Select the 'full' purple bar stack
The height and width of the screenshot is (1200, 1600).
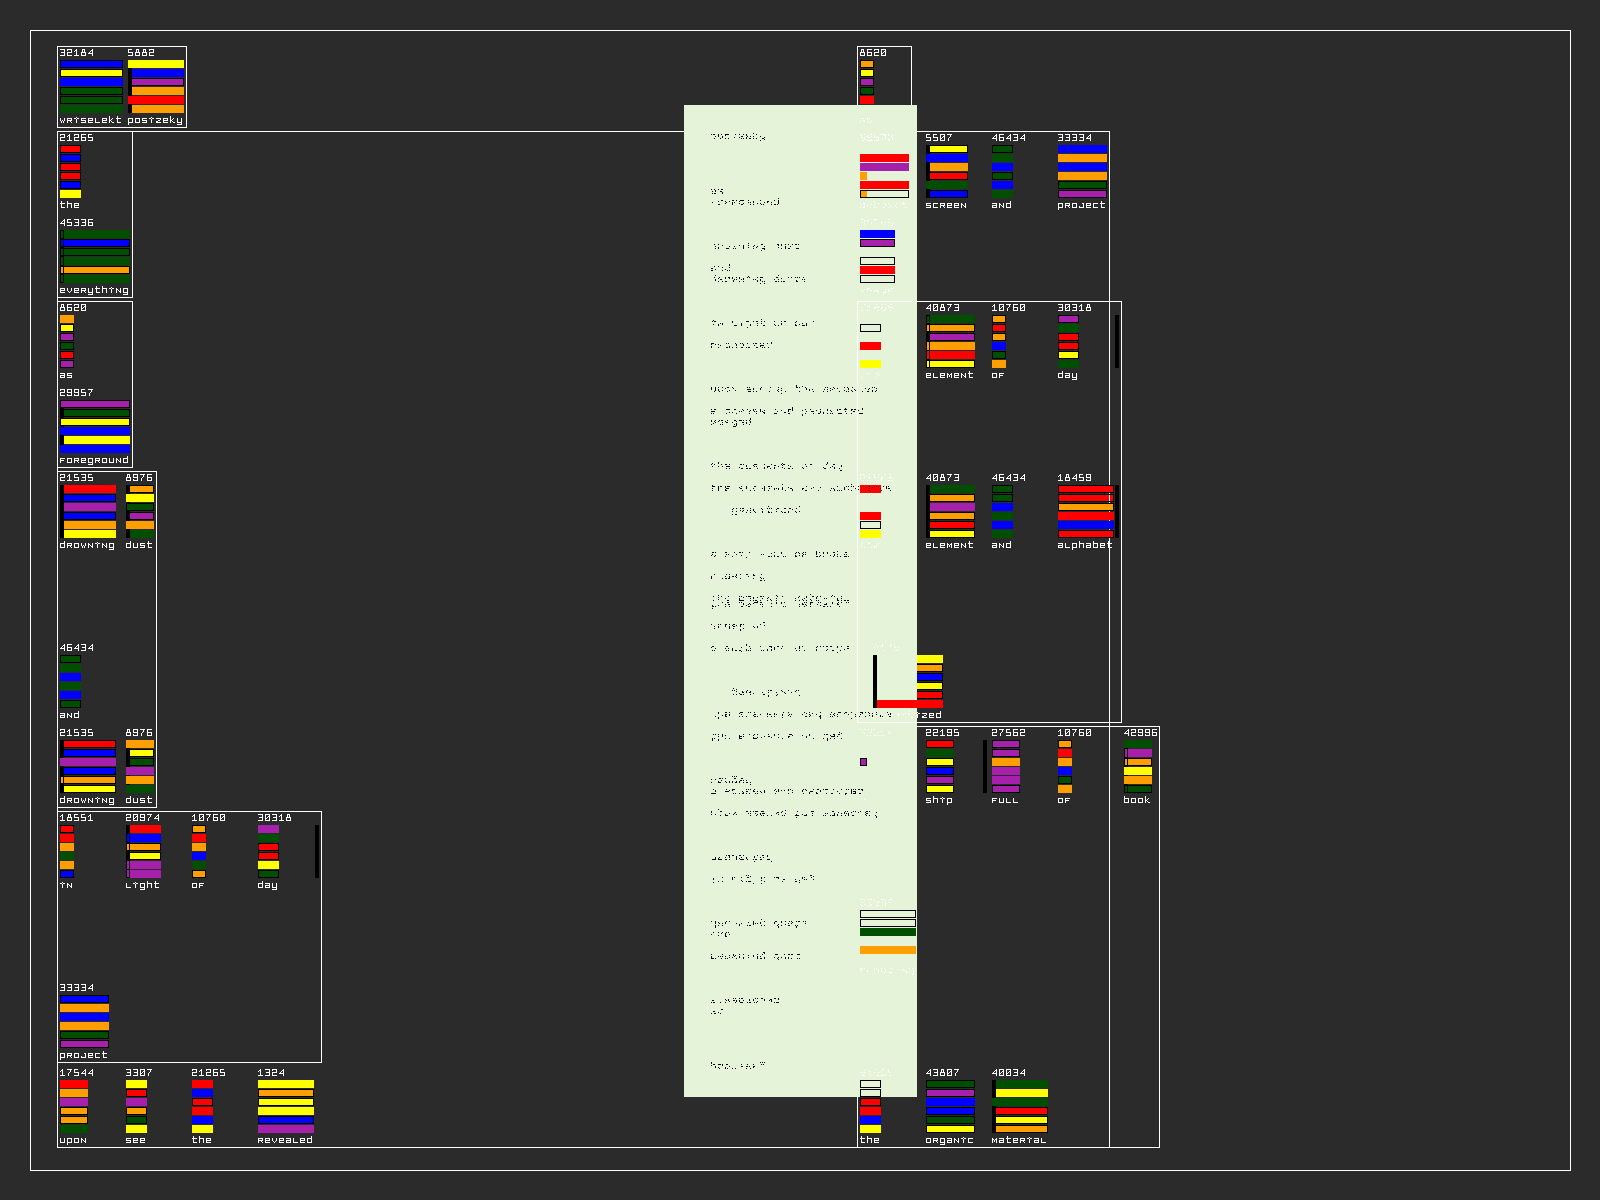[1006, 766]
